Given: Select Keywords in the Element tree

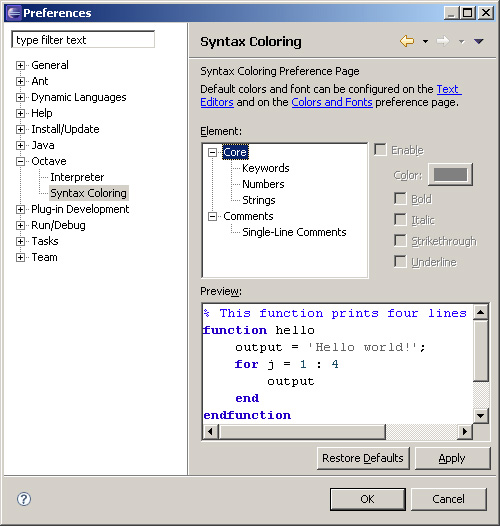Looking at the screenshot, I should (265, 168).
